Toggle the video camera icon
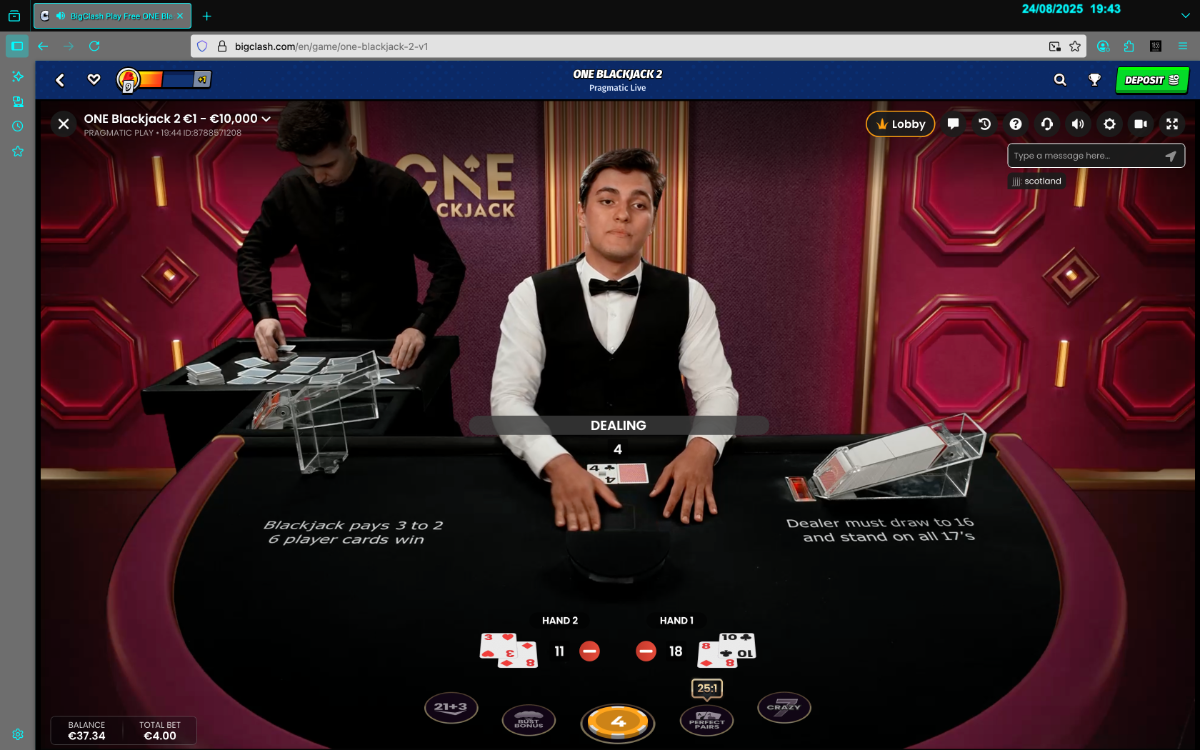 pyautogui.click(x=1140, y=124)
